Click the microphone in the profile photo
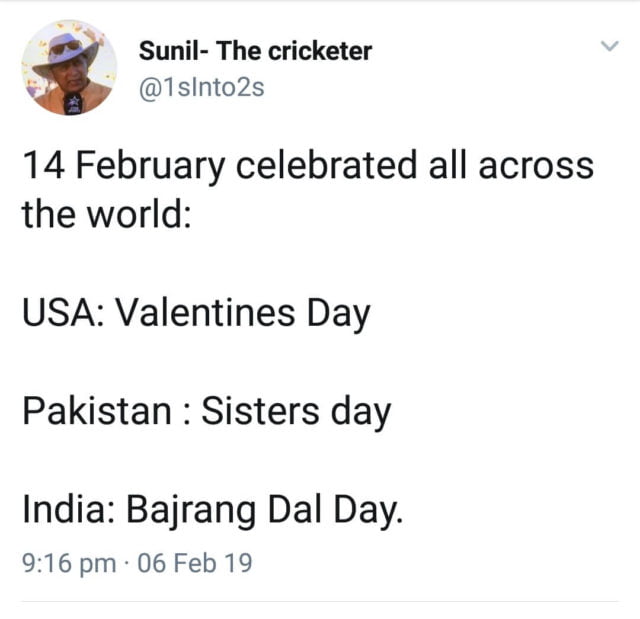Viewport: 640px width, 619px height. point(74,103)
